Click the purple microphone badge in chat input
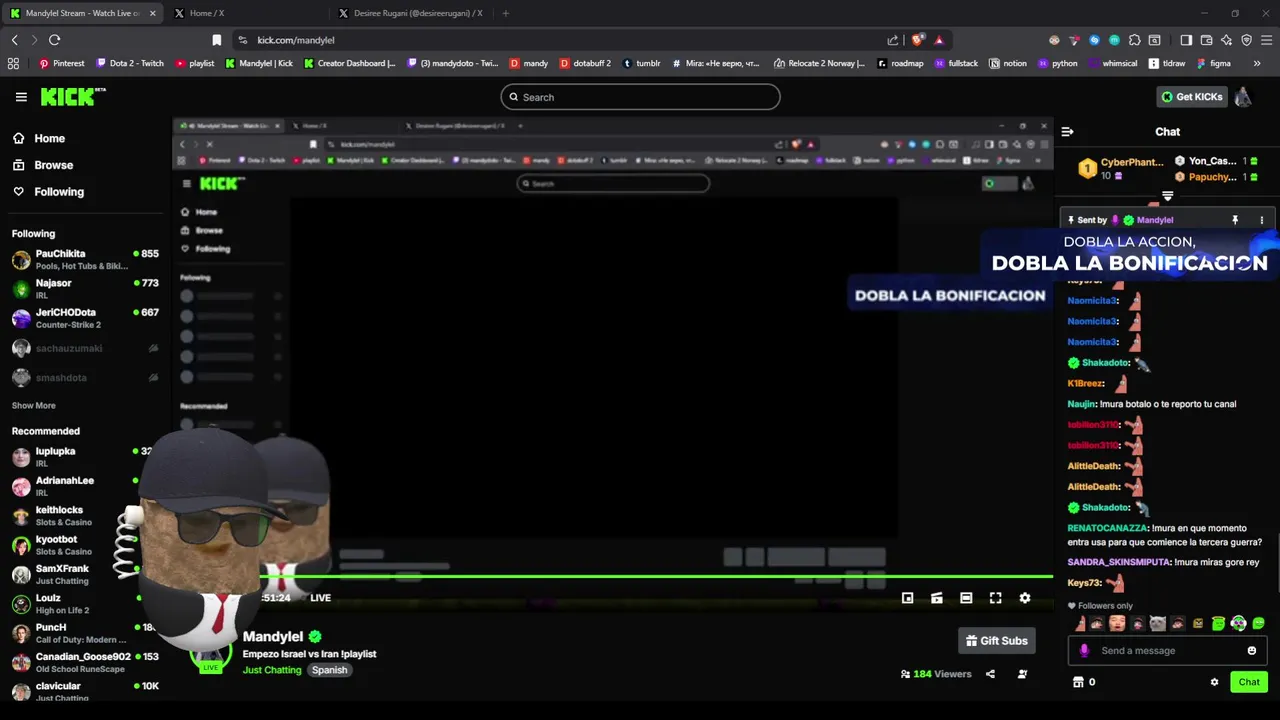 (1084, 651)
